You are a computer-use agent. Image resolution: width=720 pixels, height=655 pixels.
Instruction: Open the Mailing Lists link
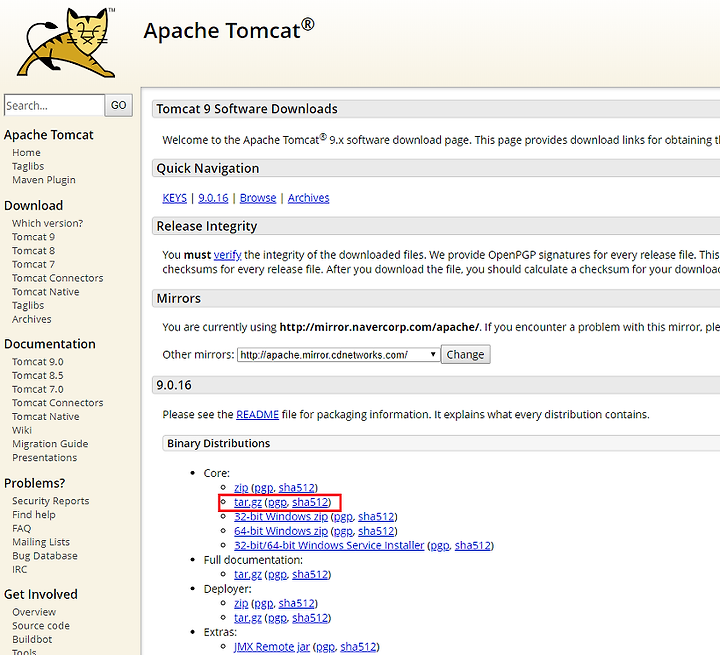41,542
